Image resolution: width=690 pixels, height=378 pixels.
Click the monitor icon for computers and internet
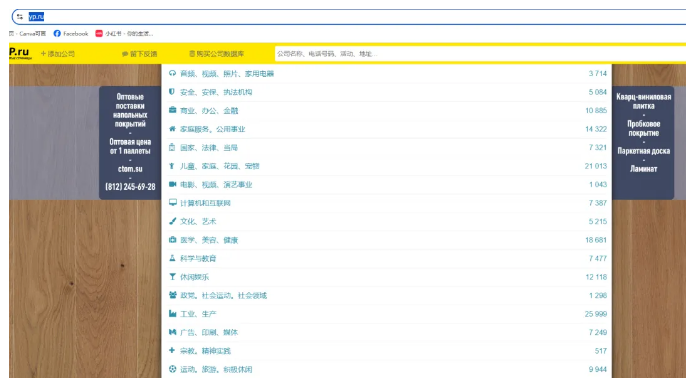click(172, 202)
